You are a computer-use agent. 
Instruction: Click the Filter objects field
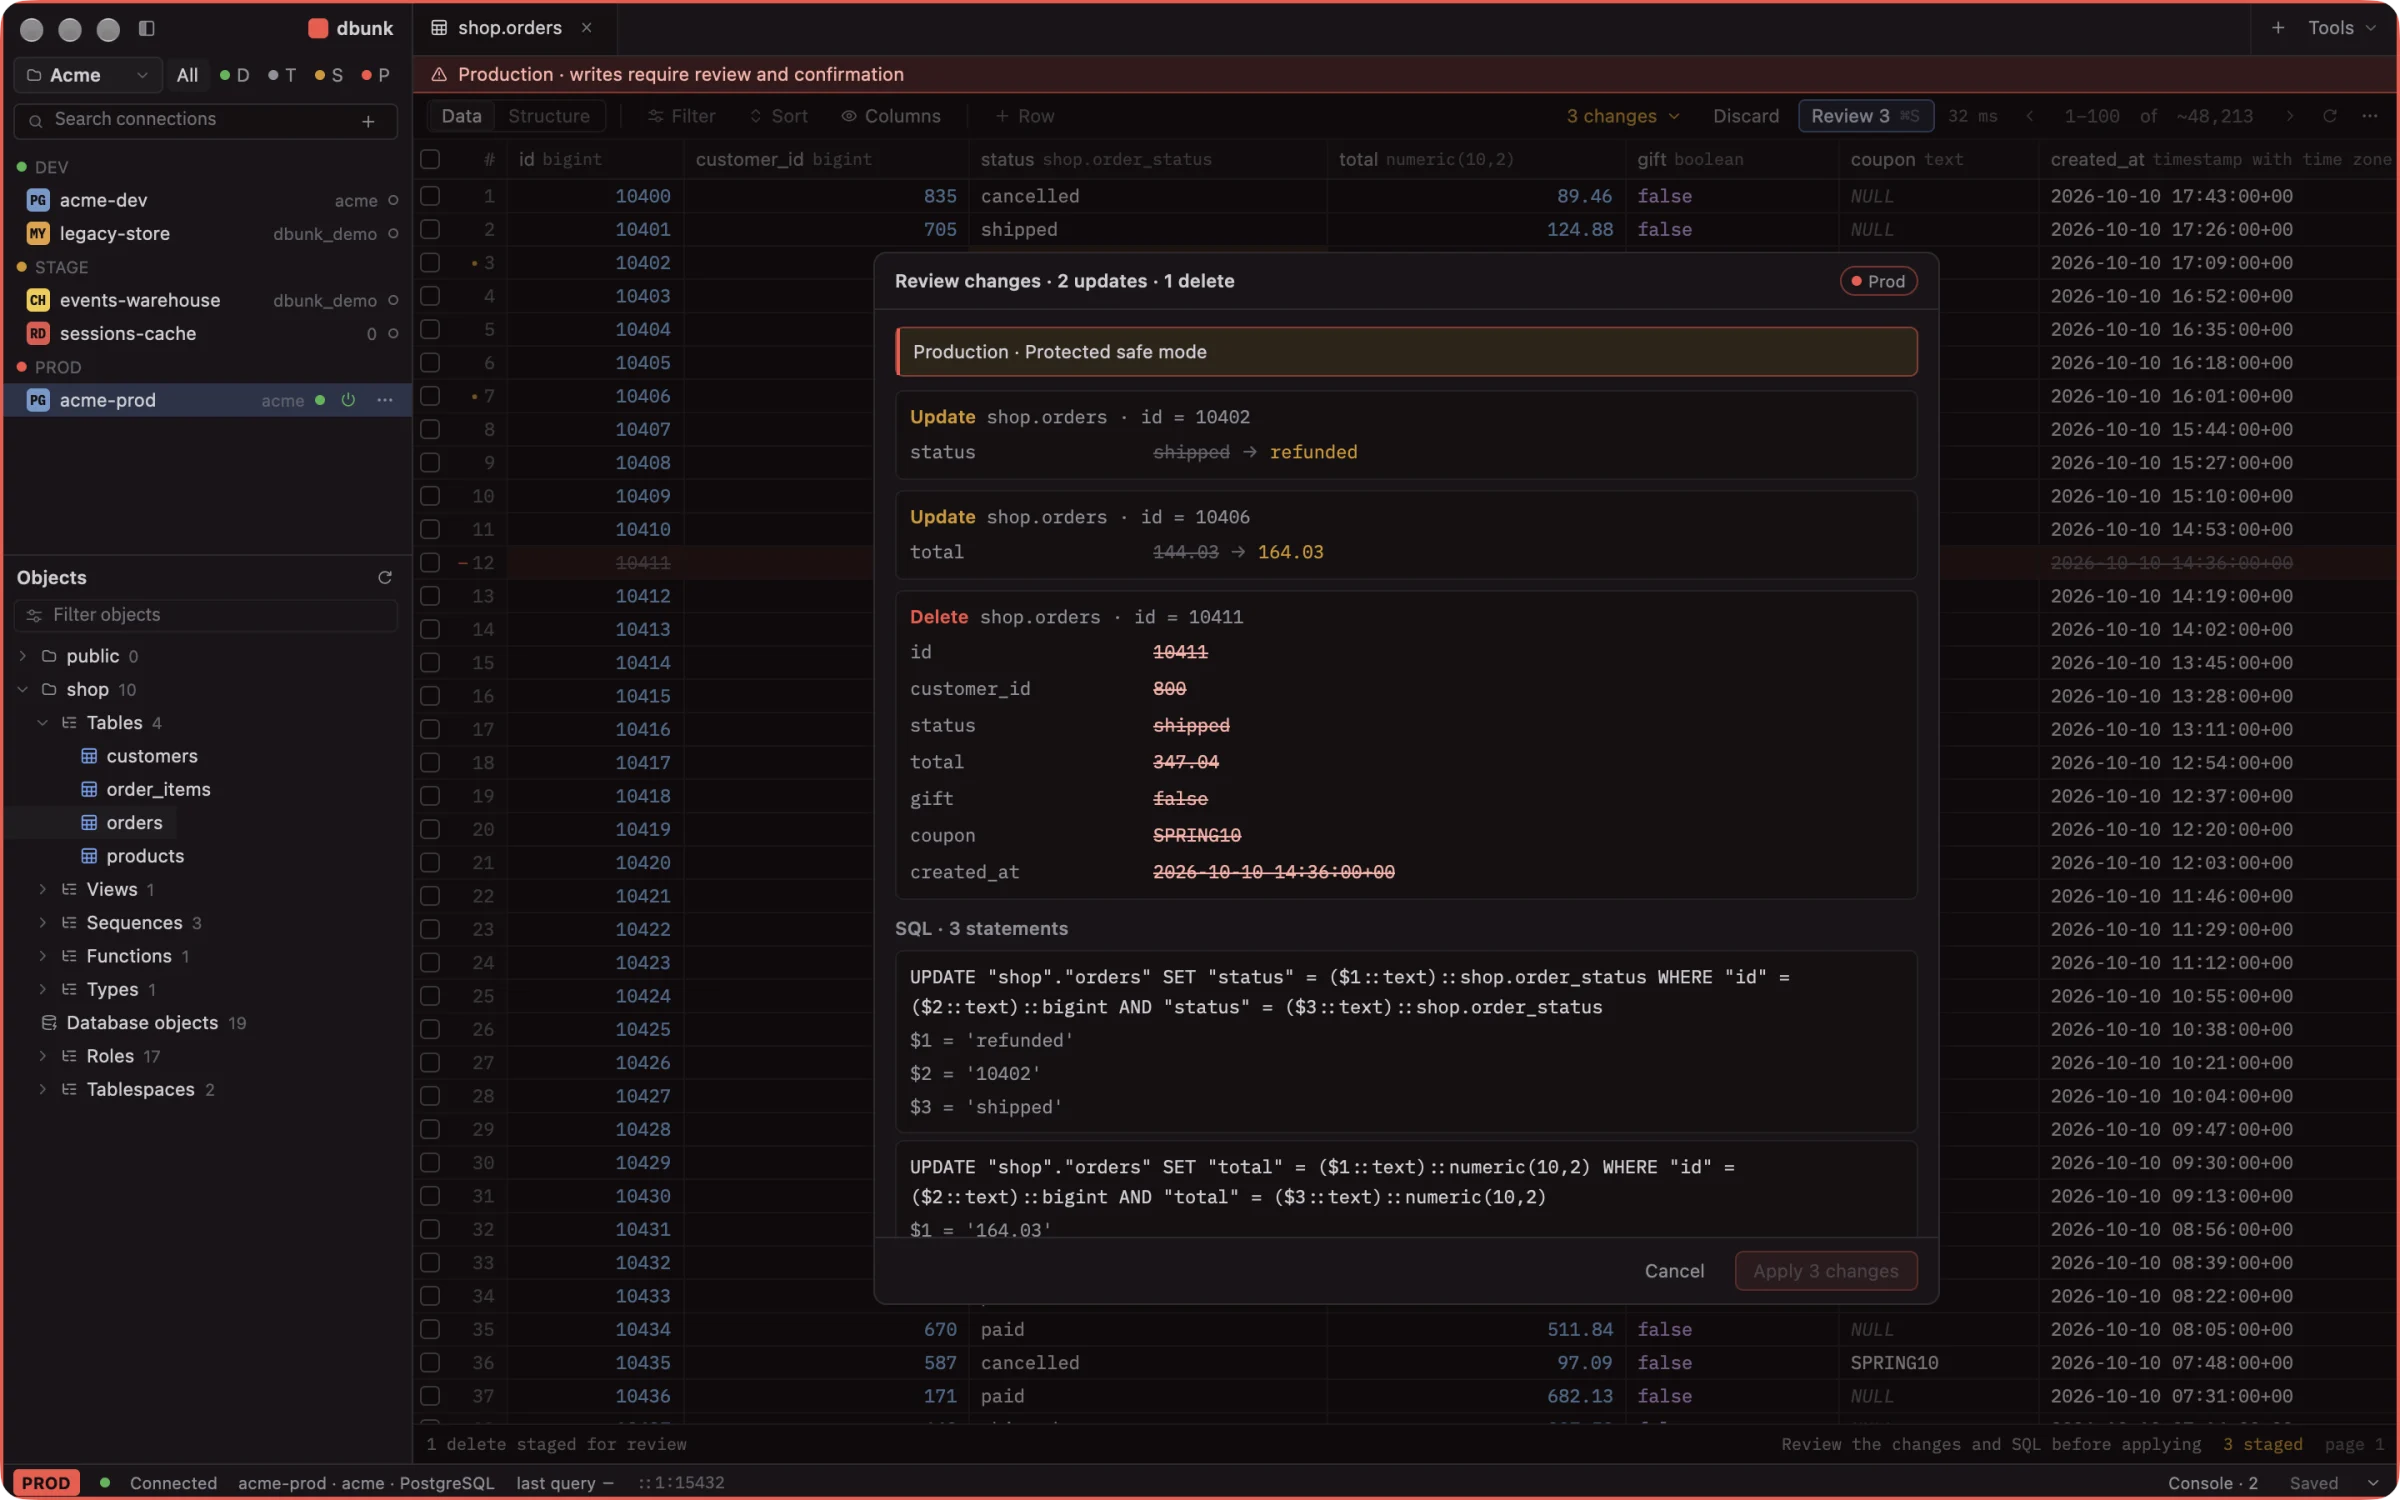(205, 615)
